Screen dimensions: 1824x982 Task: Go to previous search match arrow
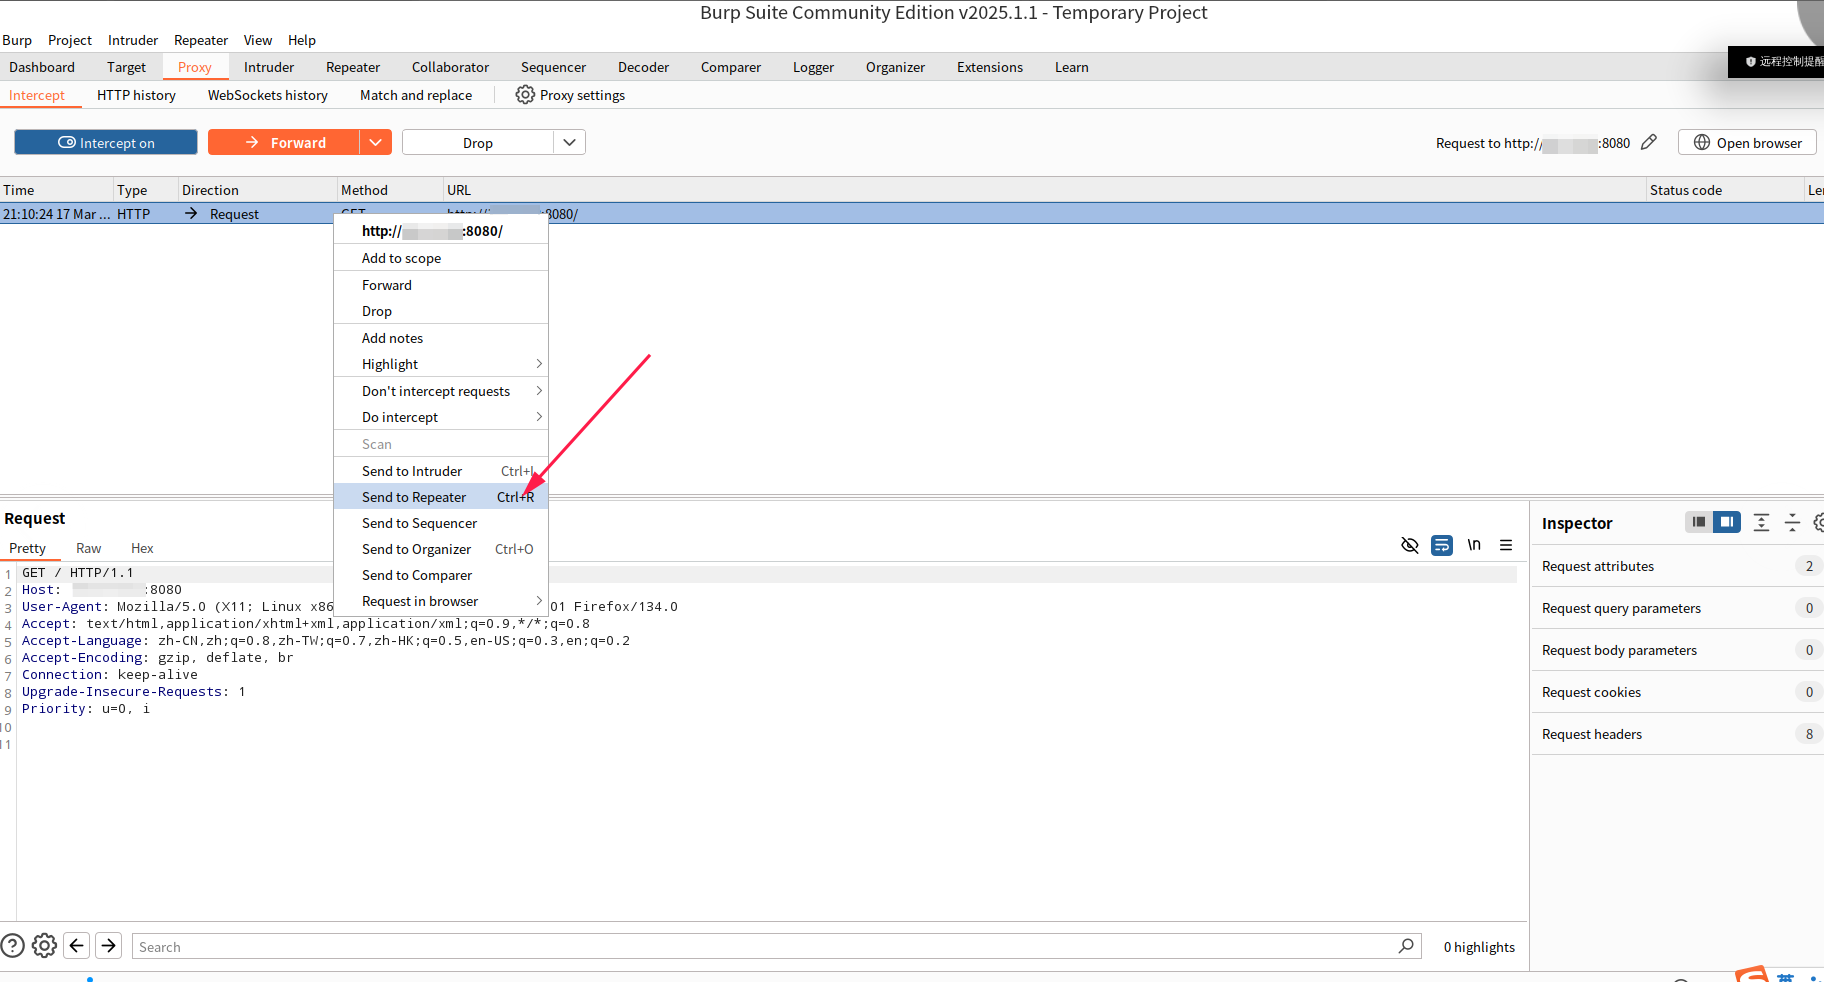[x=77, y=945]
